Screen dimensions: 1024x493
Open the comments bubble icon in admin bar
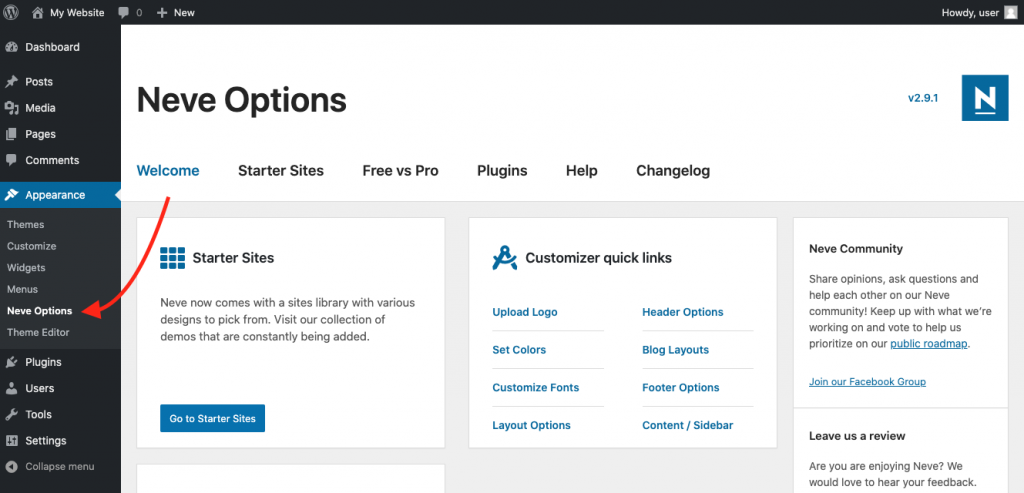pyautogui.click(x=123, y=12)
